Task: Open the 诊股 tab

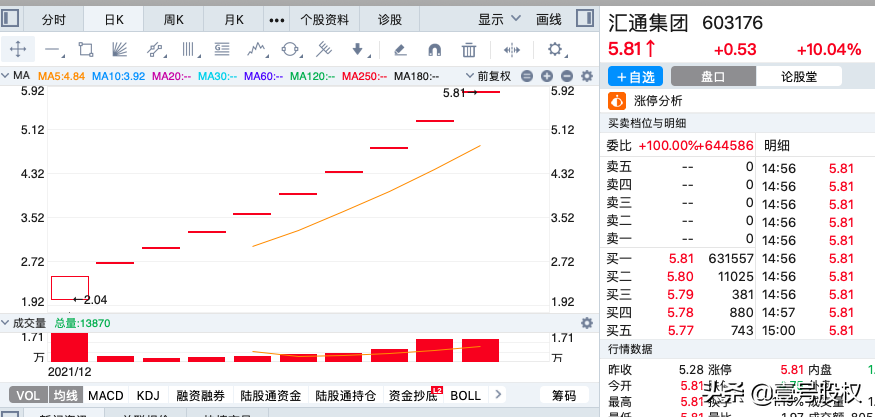Action: click(390, 20)
